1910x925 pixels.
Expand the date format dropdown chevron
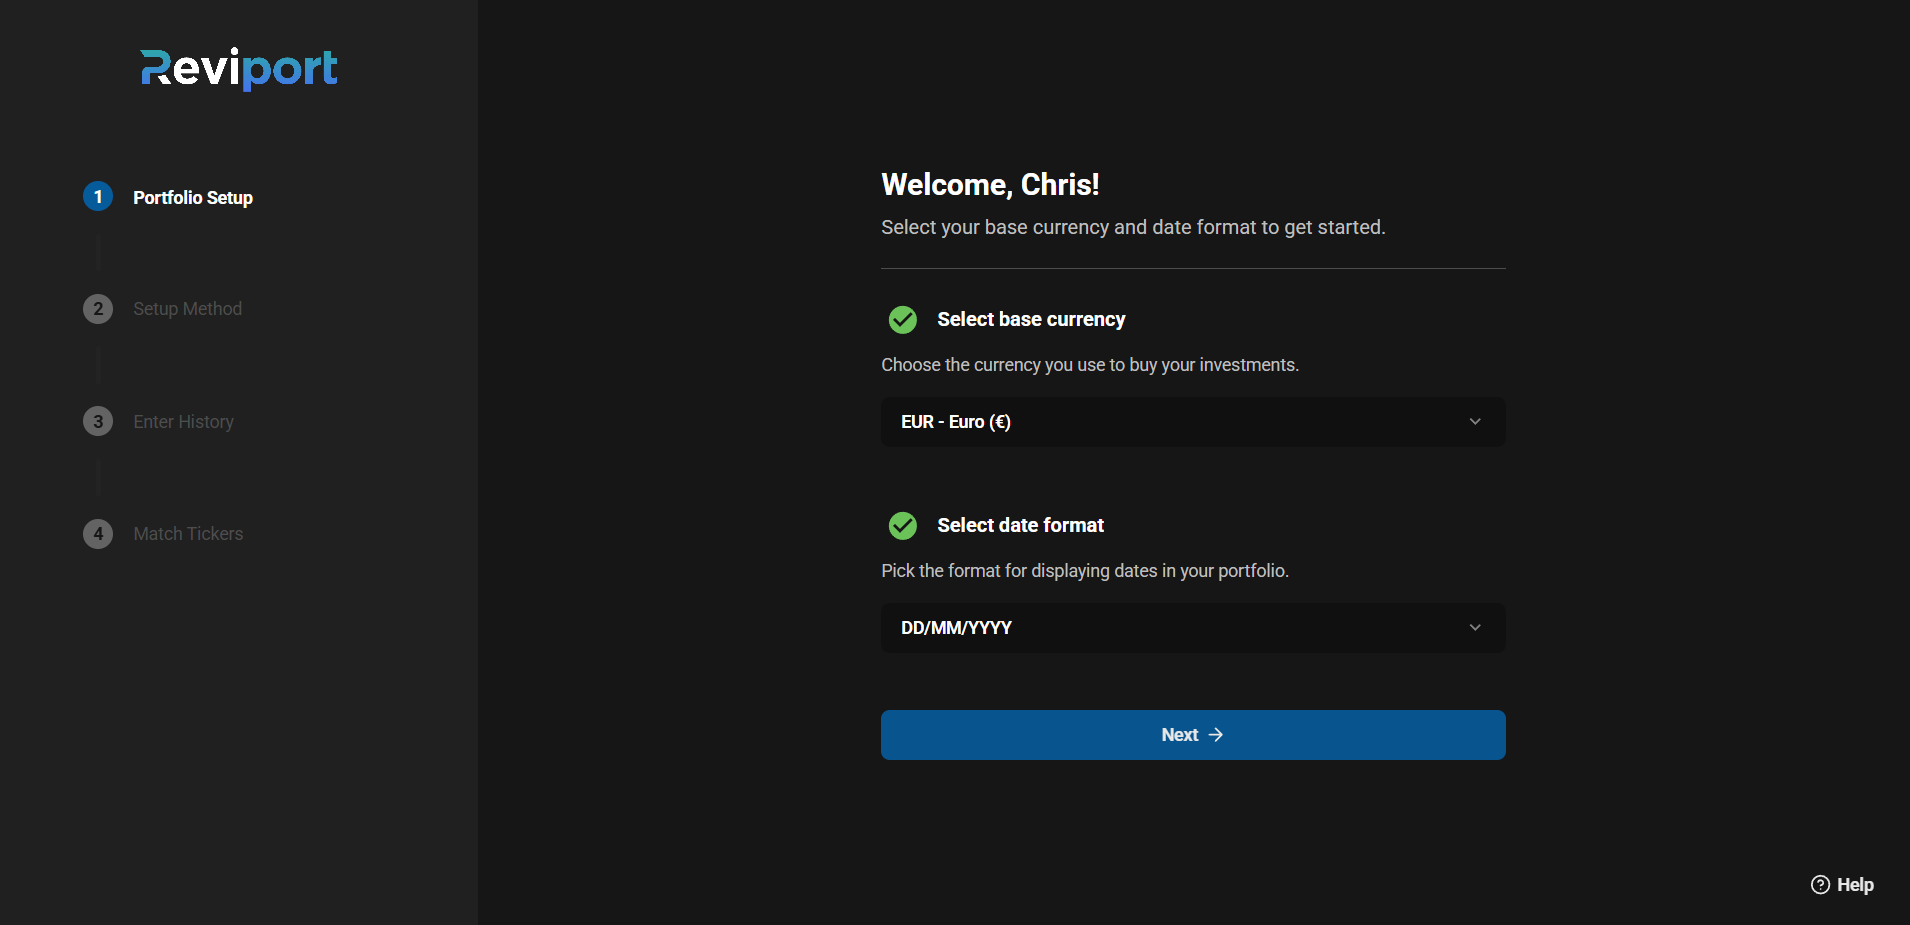pyautogui.click(x=1475, y=628)
